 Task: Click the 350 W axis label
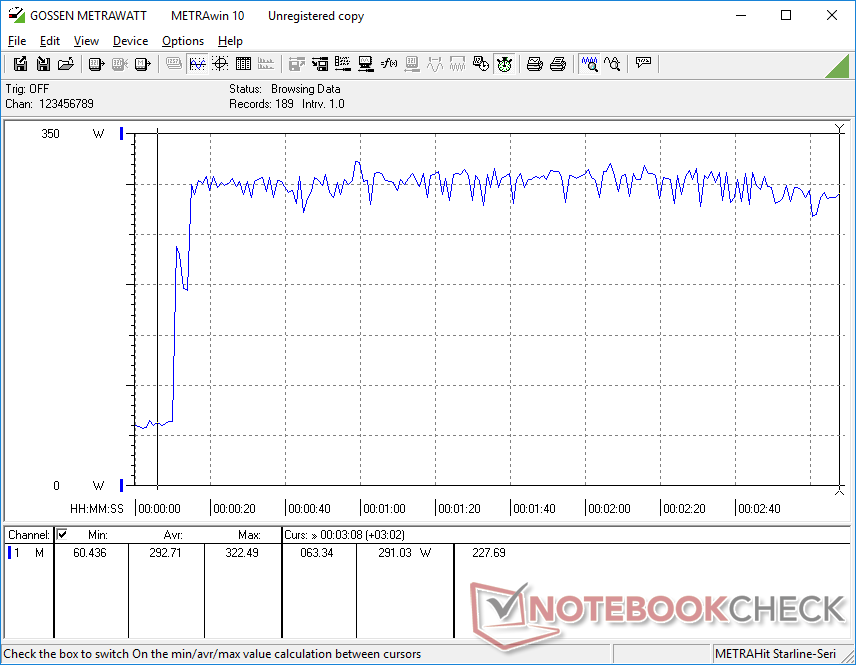point(73,134)
